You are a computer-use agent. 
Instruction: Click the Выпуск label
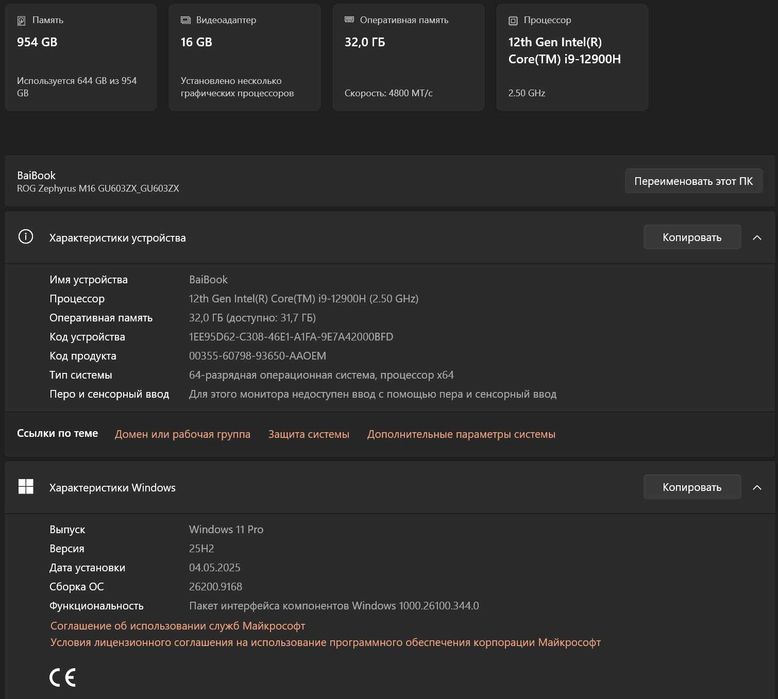point(67,530)
